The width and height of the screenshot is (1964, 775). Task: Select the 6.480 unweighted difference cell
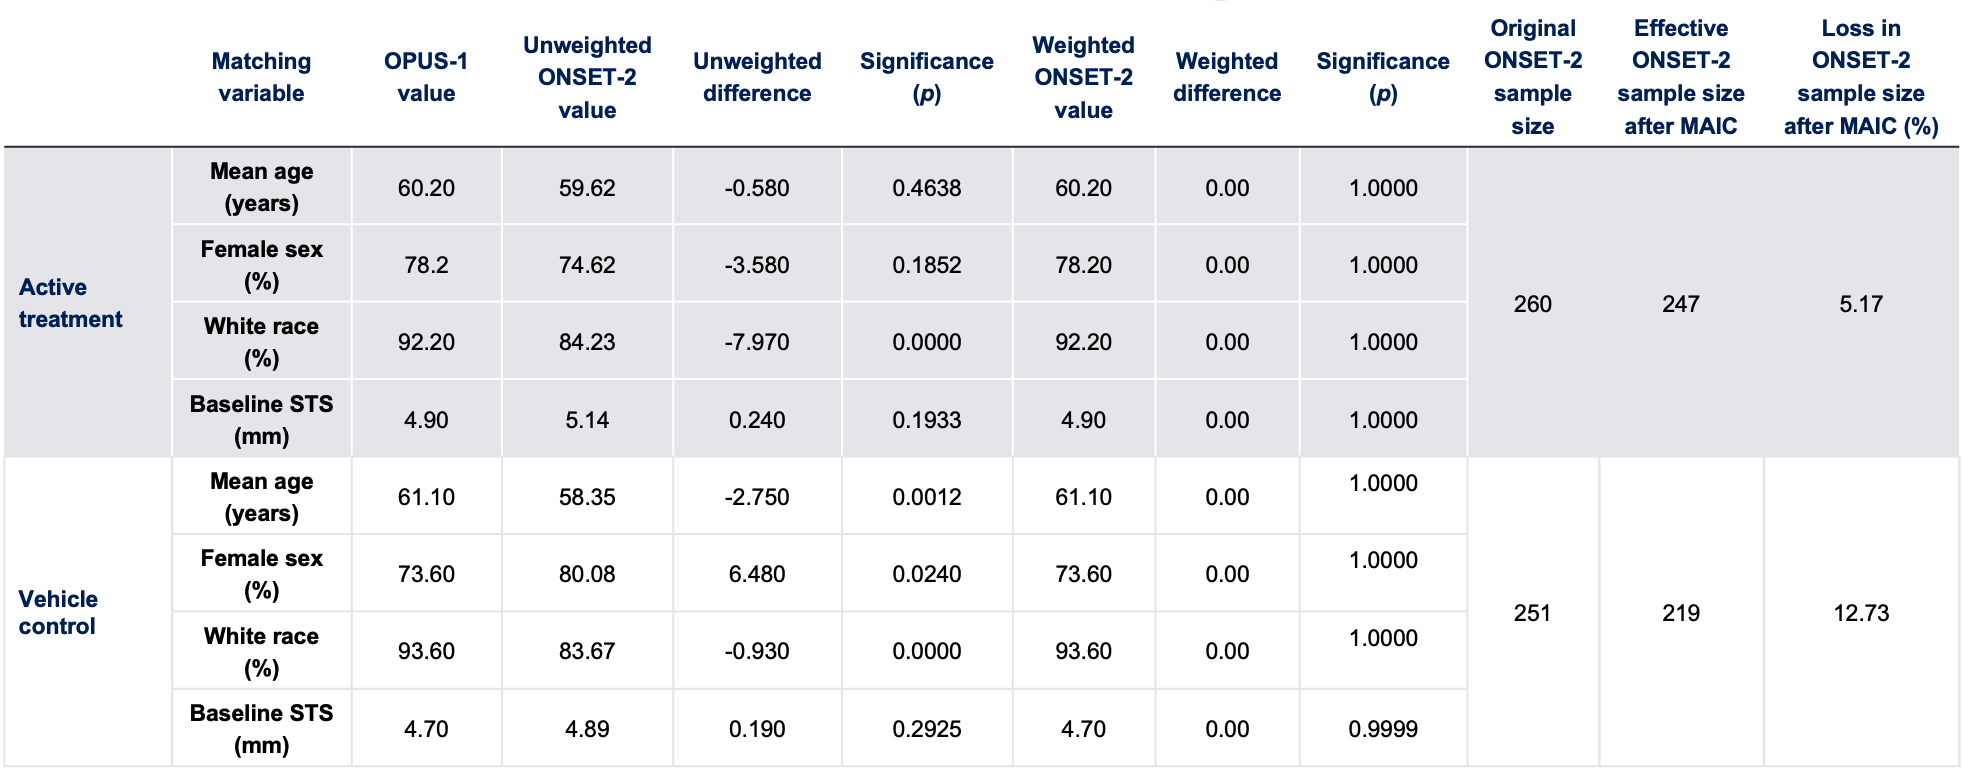757,574
